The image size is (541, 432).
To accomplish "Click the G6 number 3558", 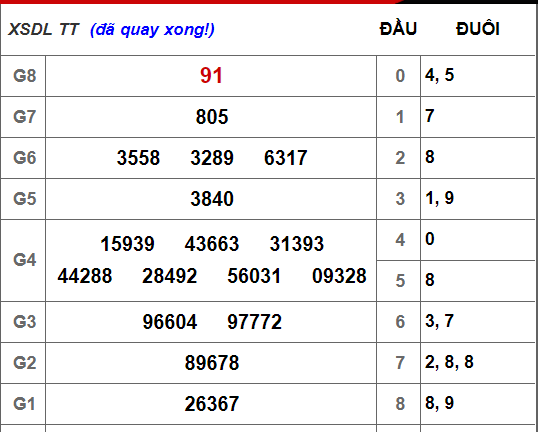I will 138,158.
